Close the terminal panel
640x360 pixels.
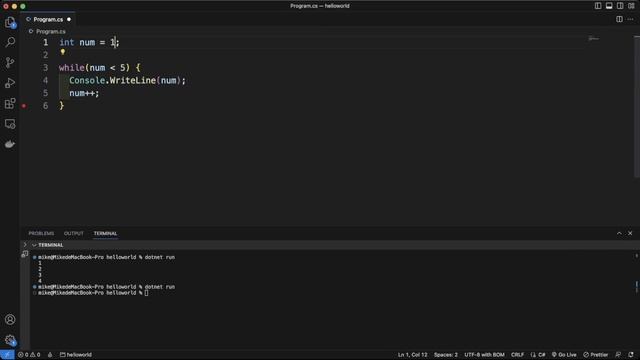coord(630,233)
